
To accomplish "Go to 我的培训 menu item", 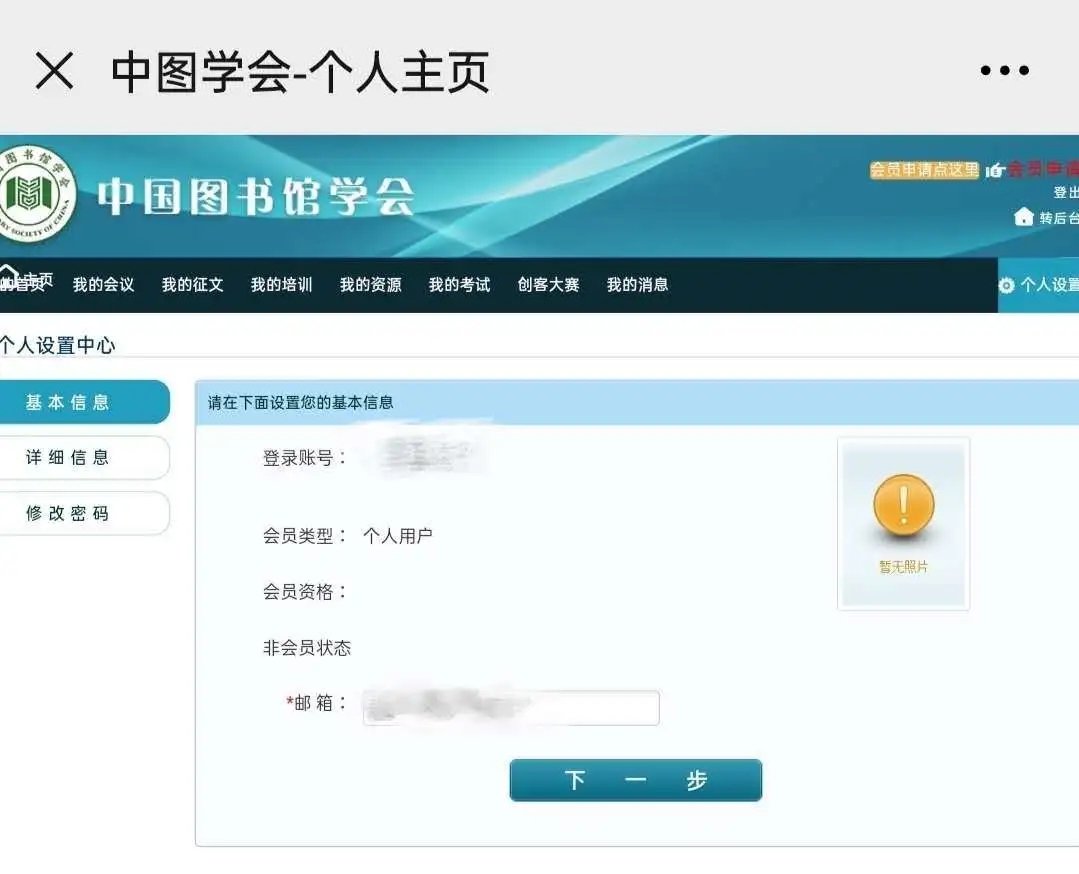I will coord(281,285).
